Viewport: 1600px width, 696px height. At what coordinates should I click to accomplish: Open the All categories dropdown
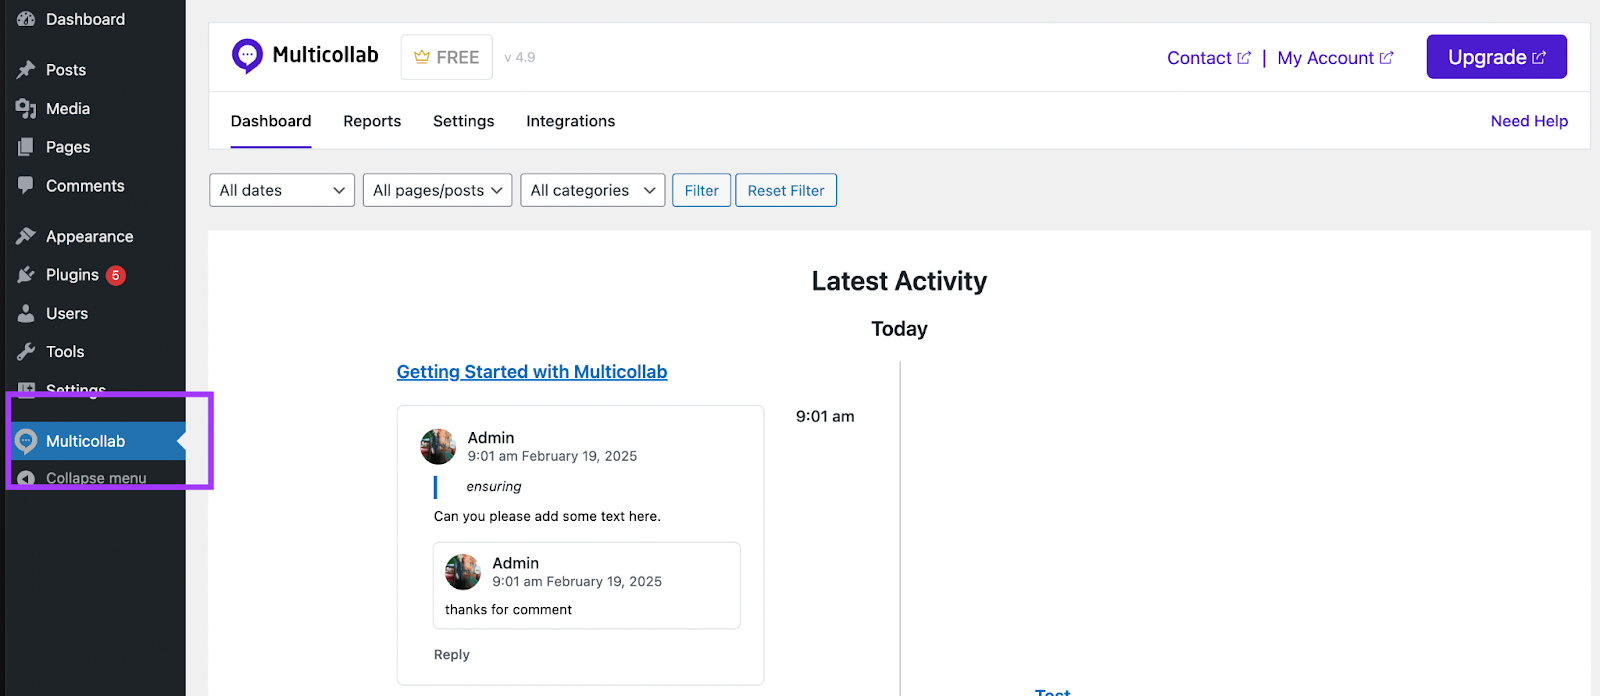coord(593,190)
